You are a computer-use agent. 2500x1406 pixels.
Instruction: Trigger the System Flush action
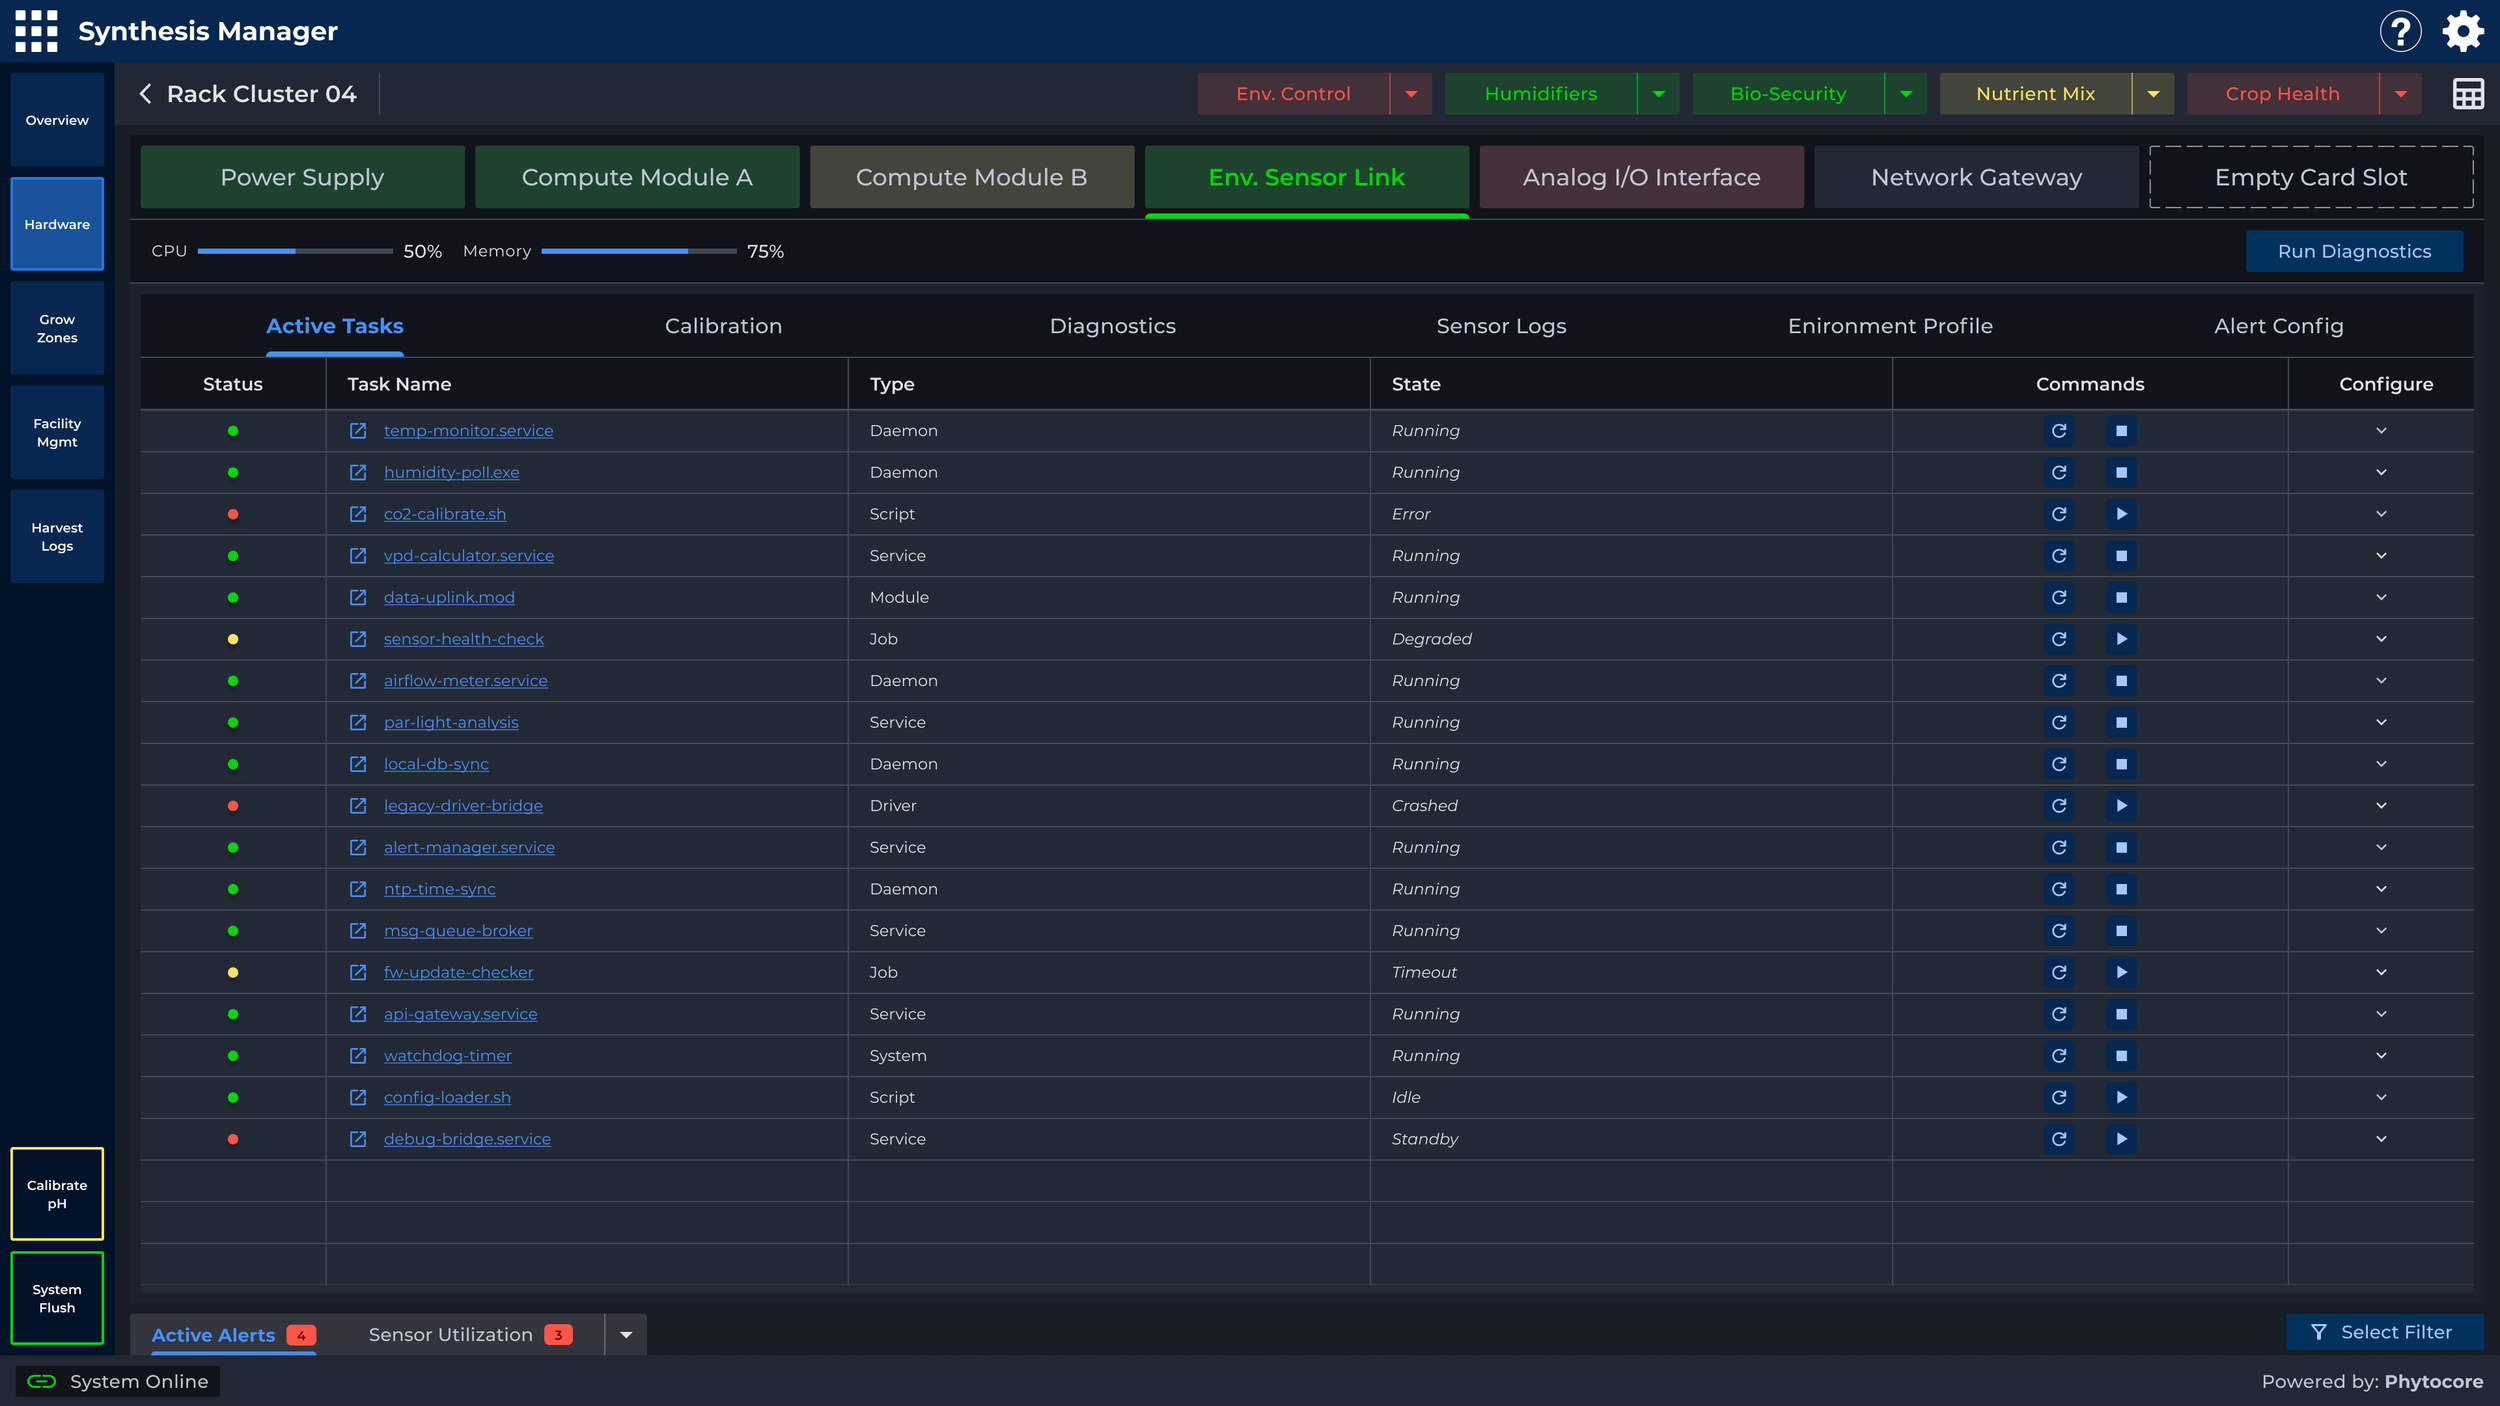pos(56,1298)
